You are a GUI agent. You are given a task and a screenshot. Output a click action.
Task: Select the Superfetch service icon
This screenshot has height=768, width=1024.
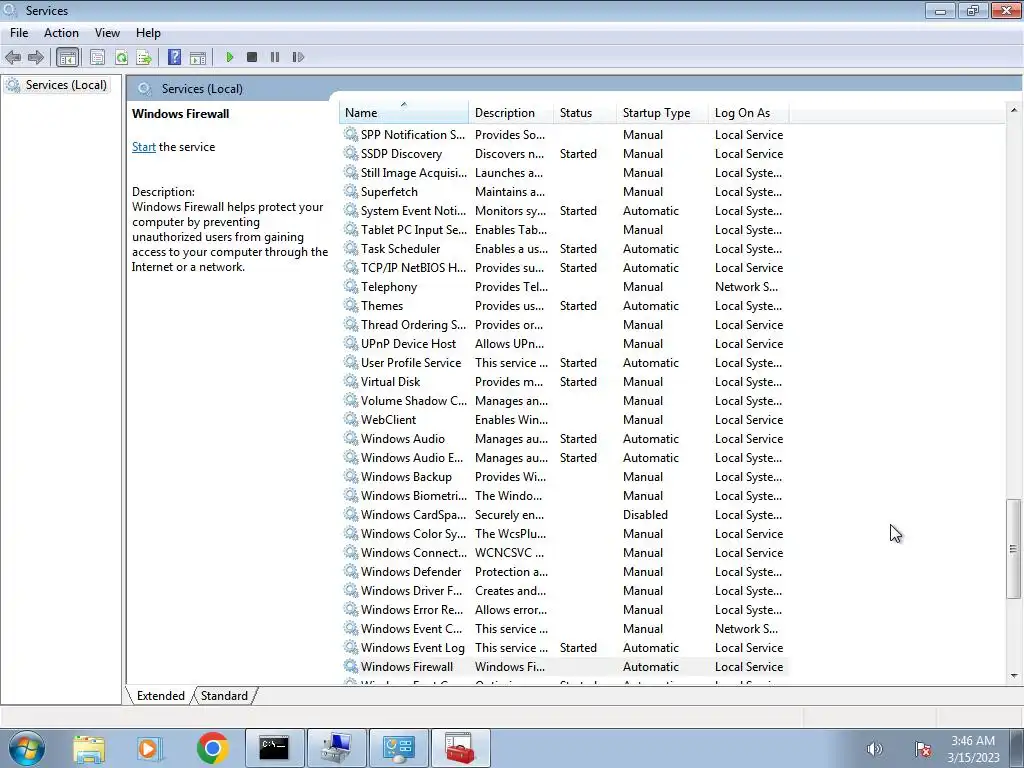click(351, 191)
